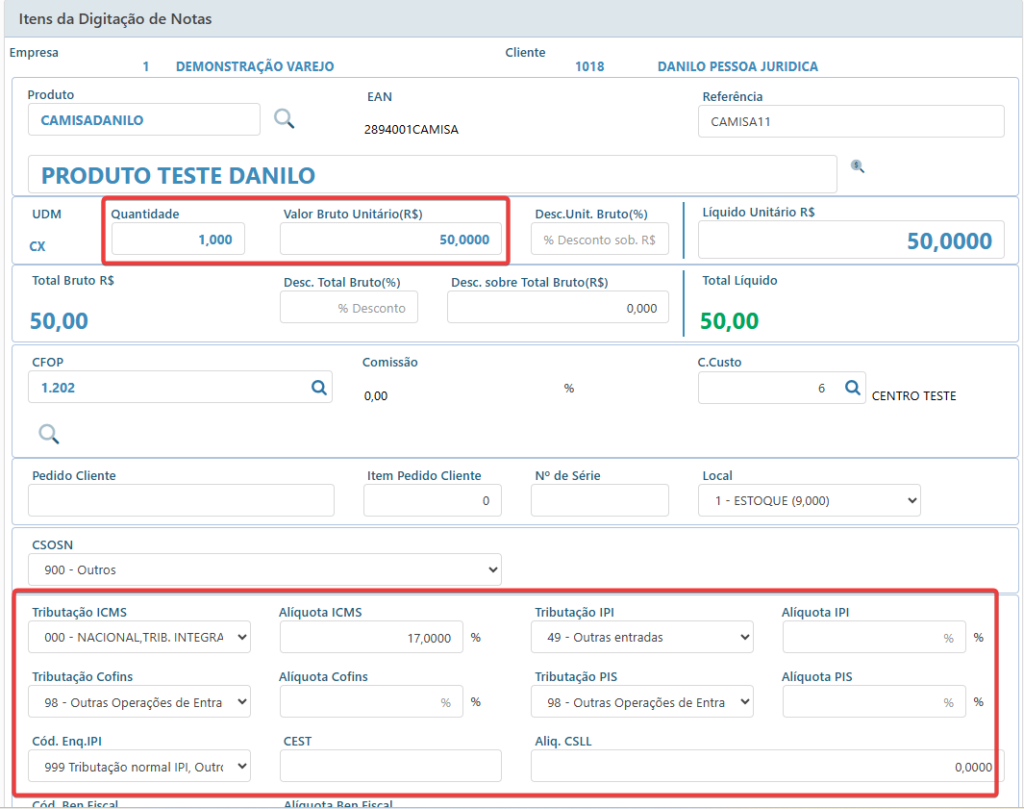Click the Pedido Cliente input field
Image resolution: width=1024 pixels, height=809 pixels.
pyautogui.click(x=181, y=500)
